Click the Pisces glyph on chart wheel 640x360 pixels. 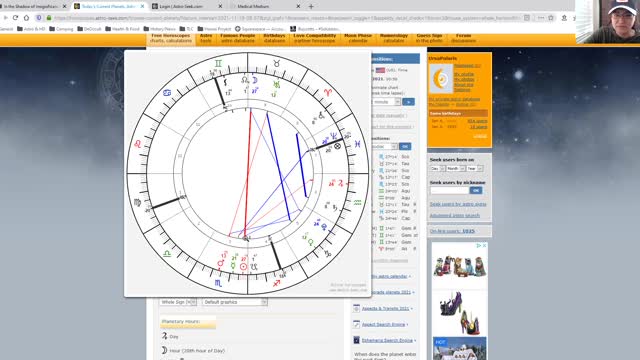click(358, 144)
